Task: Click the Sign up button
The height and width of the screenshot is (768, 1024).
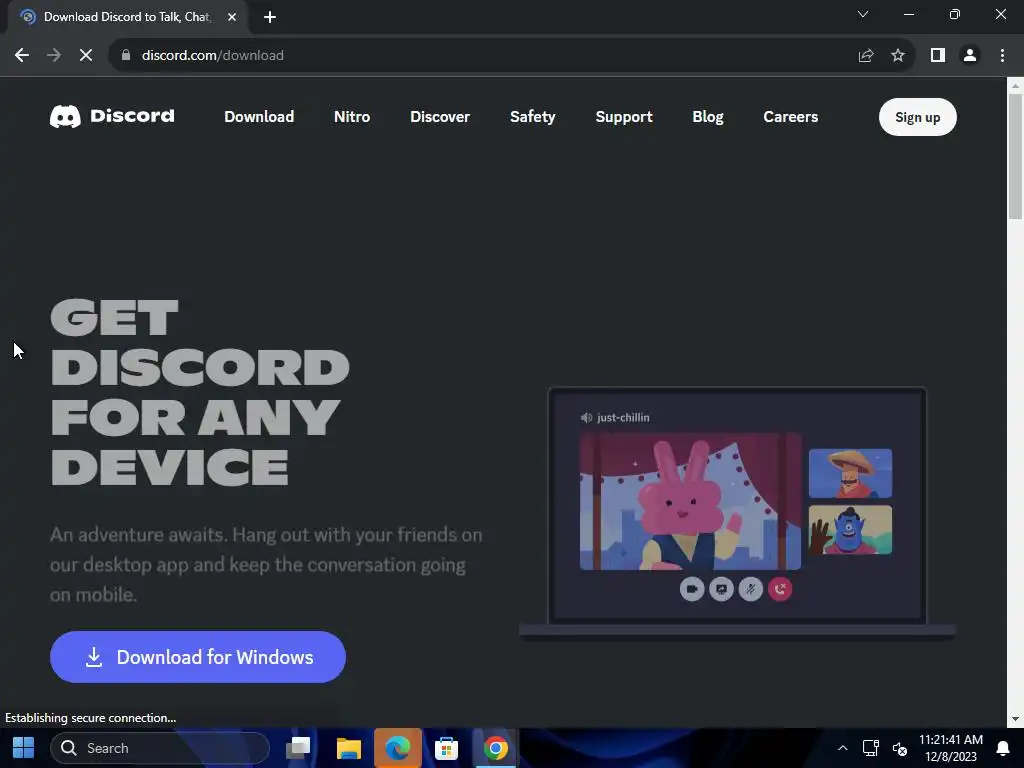Action: 918,117
